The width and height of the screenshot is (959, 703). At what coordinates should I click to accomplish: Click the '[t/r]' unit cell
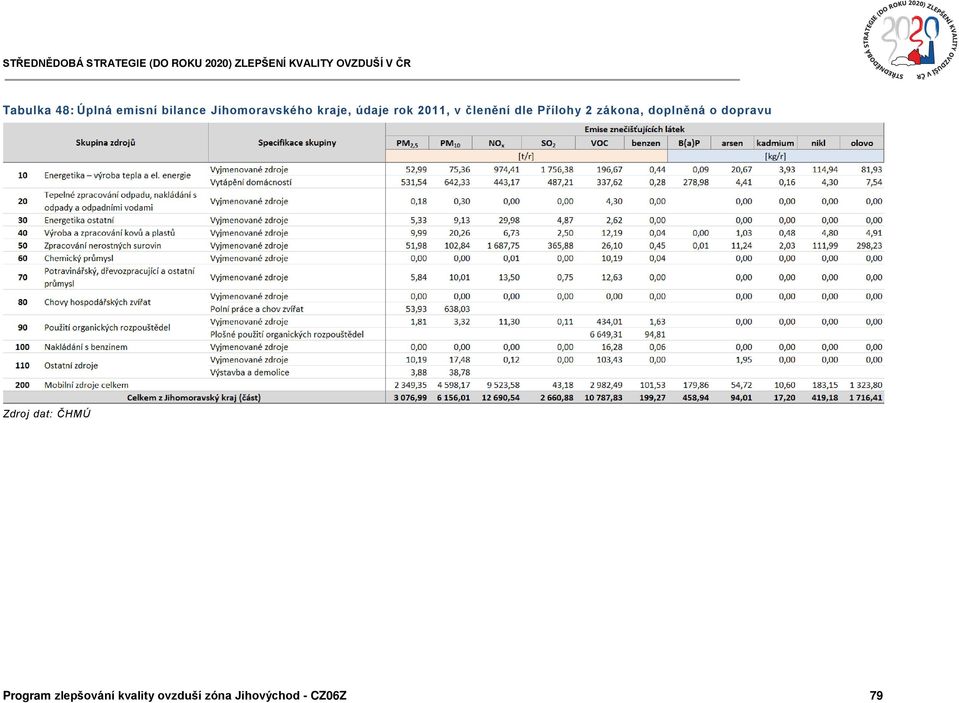point(526,156)
